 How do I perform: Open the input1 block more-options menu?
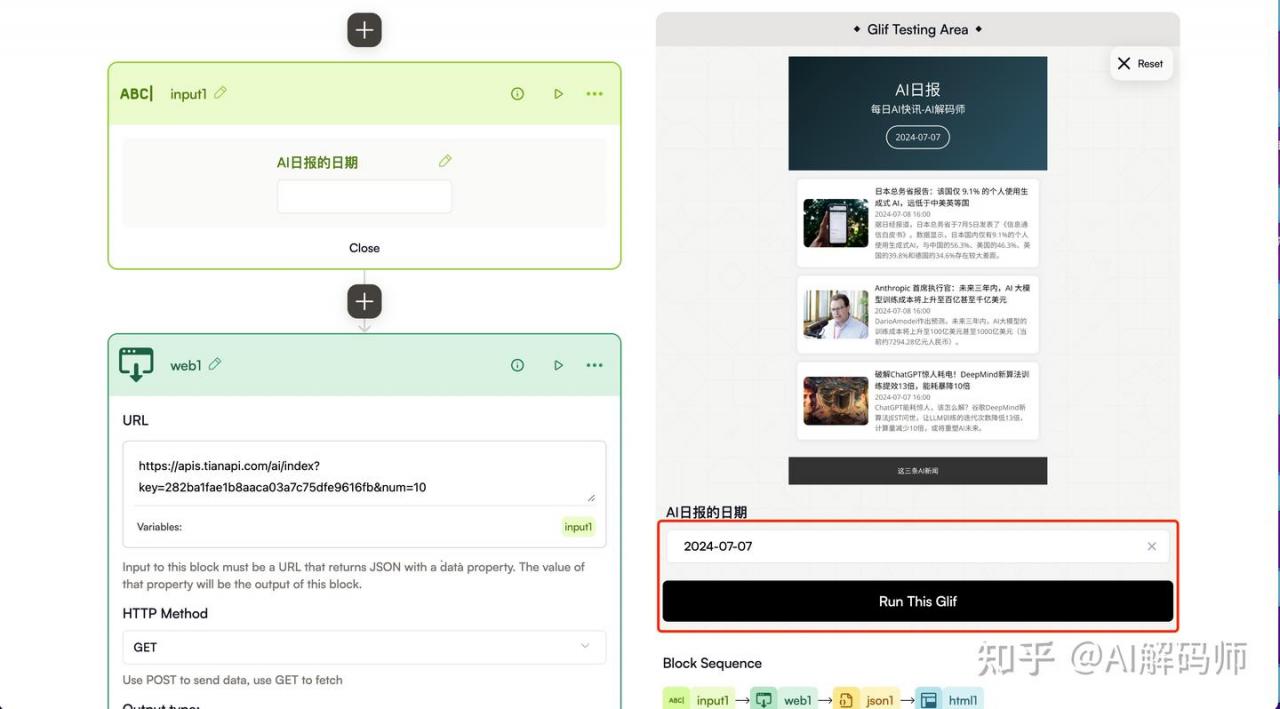tap(595, 94)
